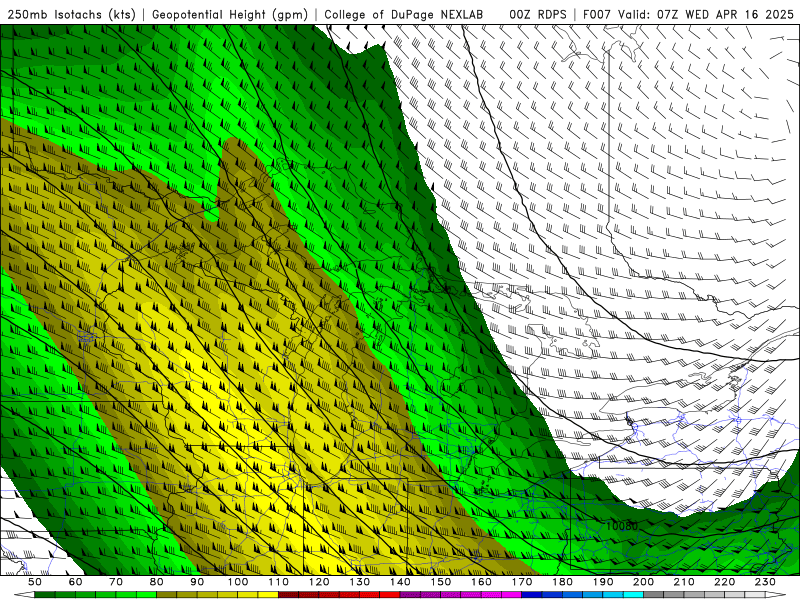The image size is (800, 600).
Task: Click the cyan colorbar segment just before 200
Action: (634, 595)
